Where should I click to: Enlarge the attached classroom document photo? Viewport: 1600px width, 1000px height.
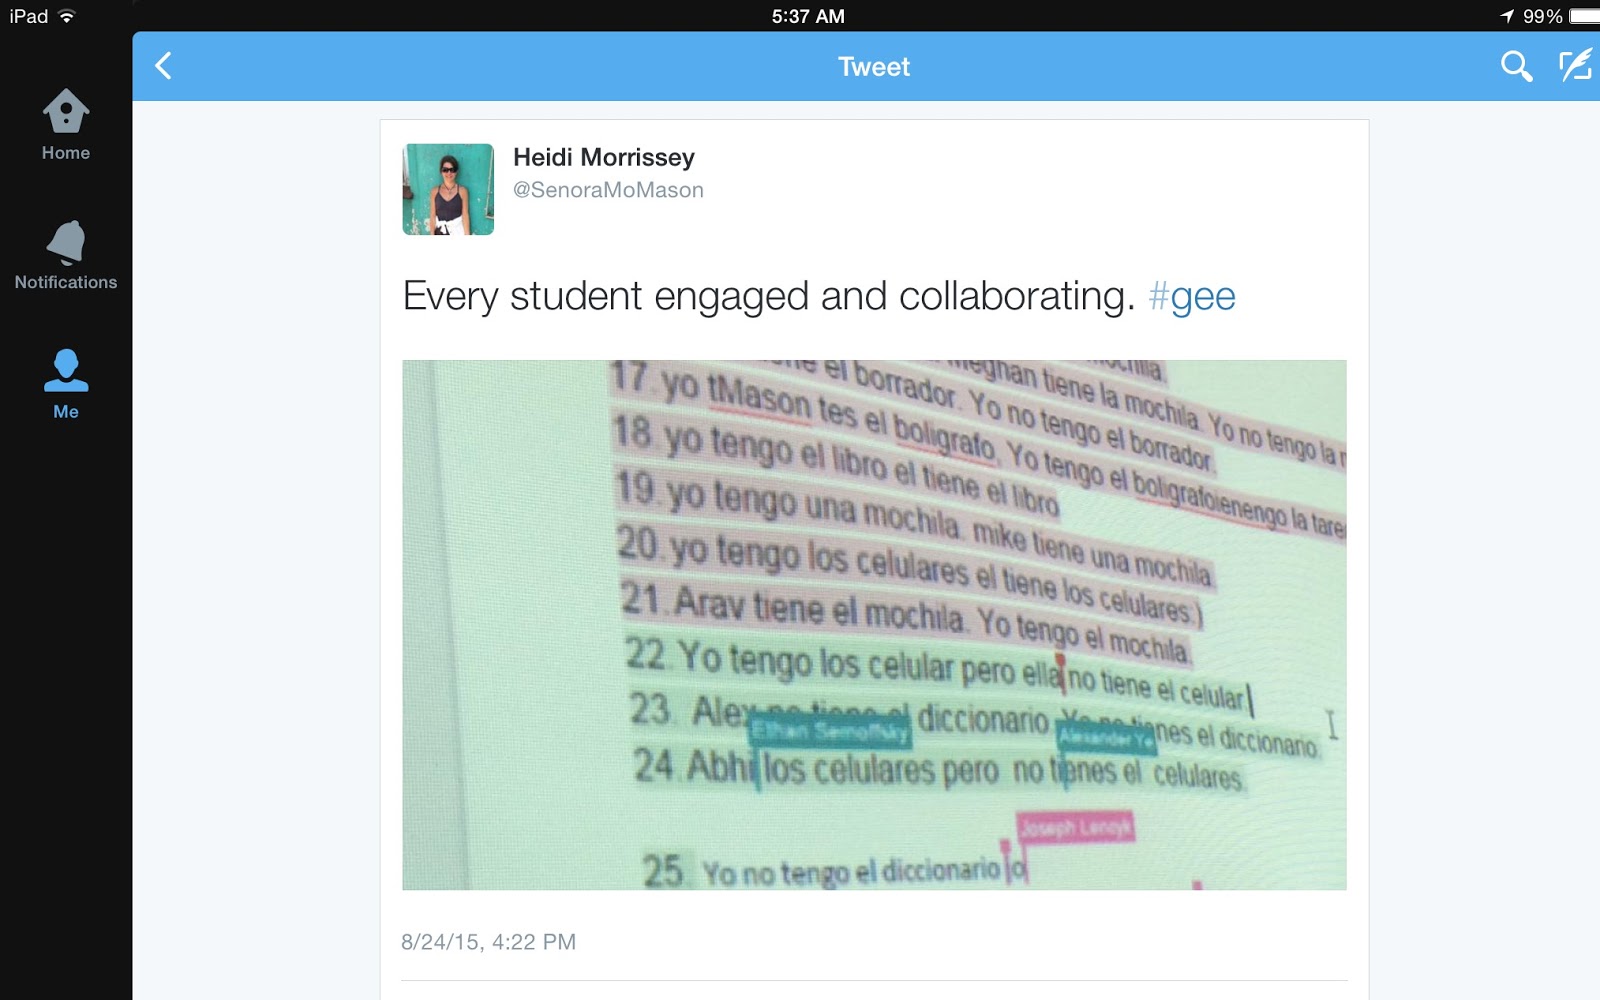pos(874,625)
